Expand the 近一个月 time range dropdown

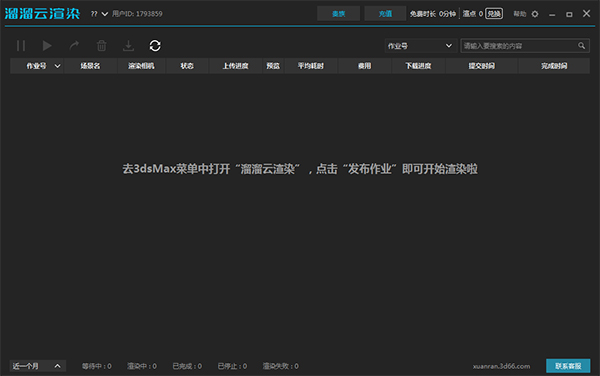click(38, 366)
